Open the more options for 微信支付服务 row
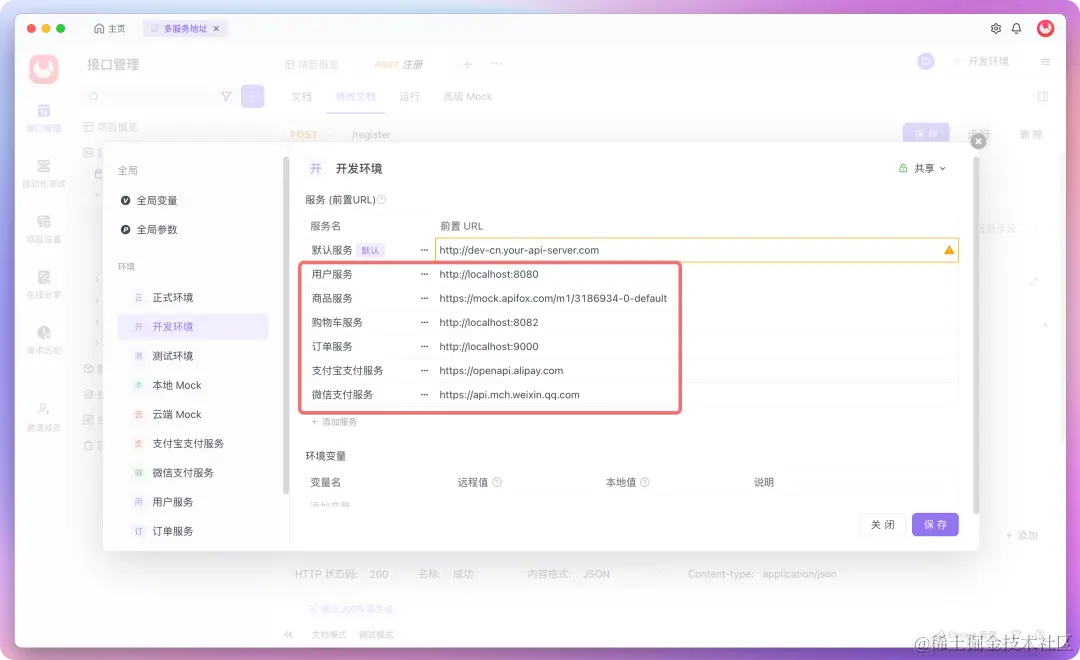This screenshot has width=1080, height=660. click(x=424, y=395)
